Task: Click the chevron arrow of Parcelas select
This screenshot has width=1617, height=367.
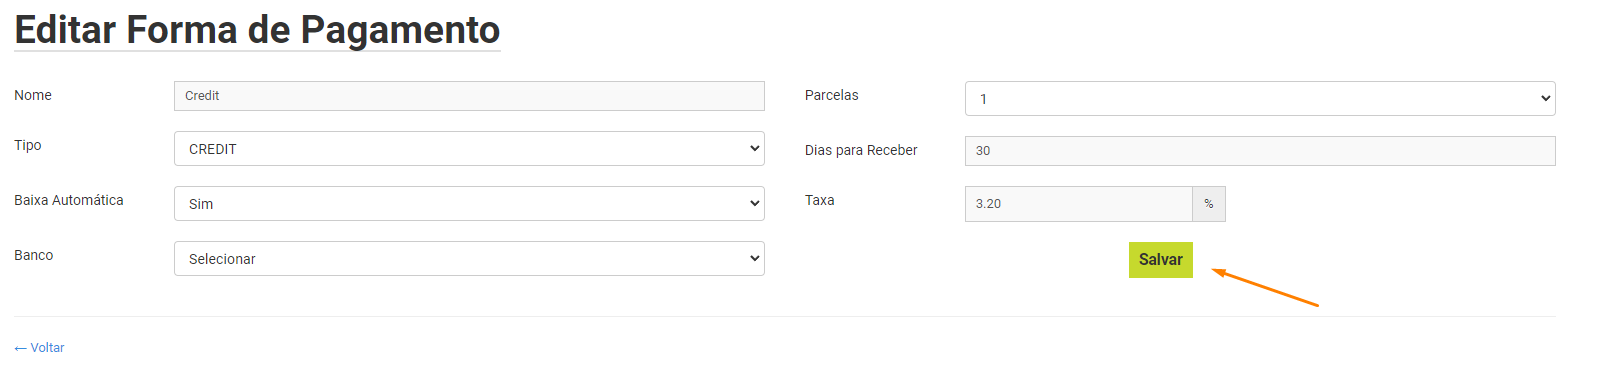Action: [x=1545, y=98]
